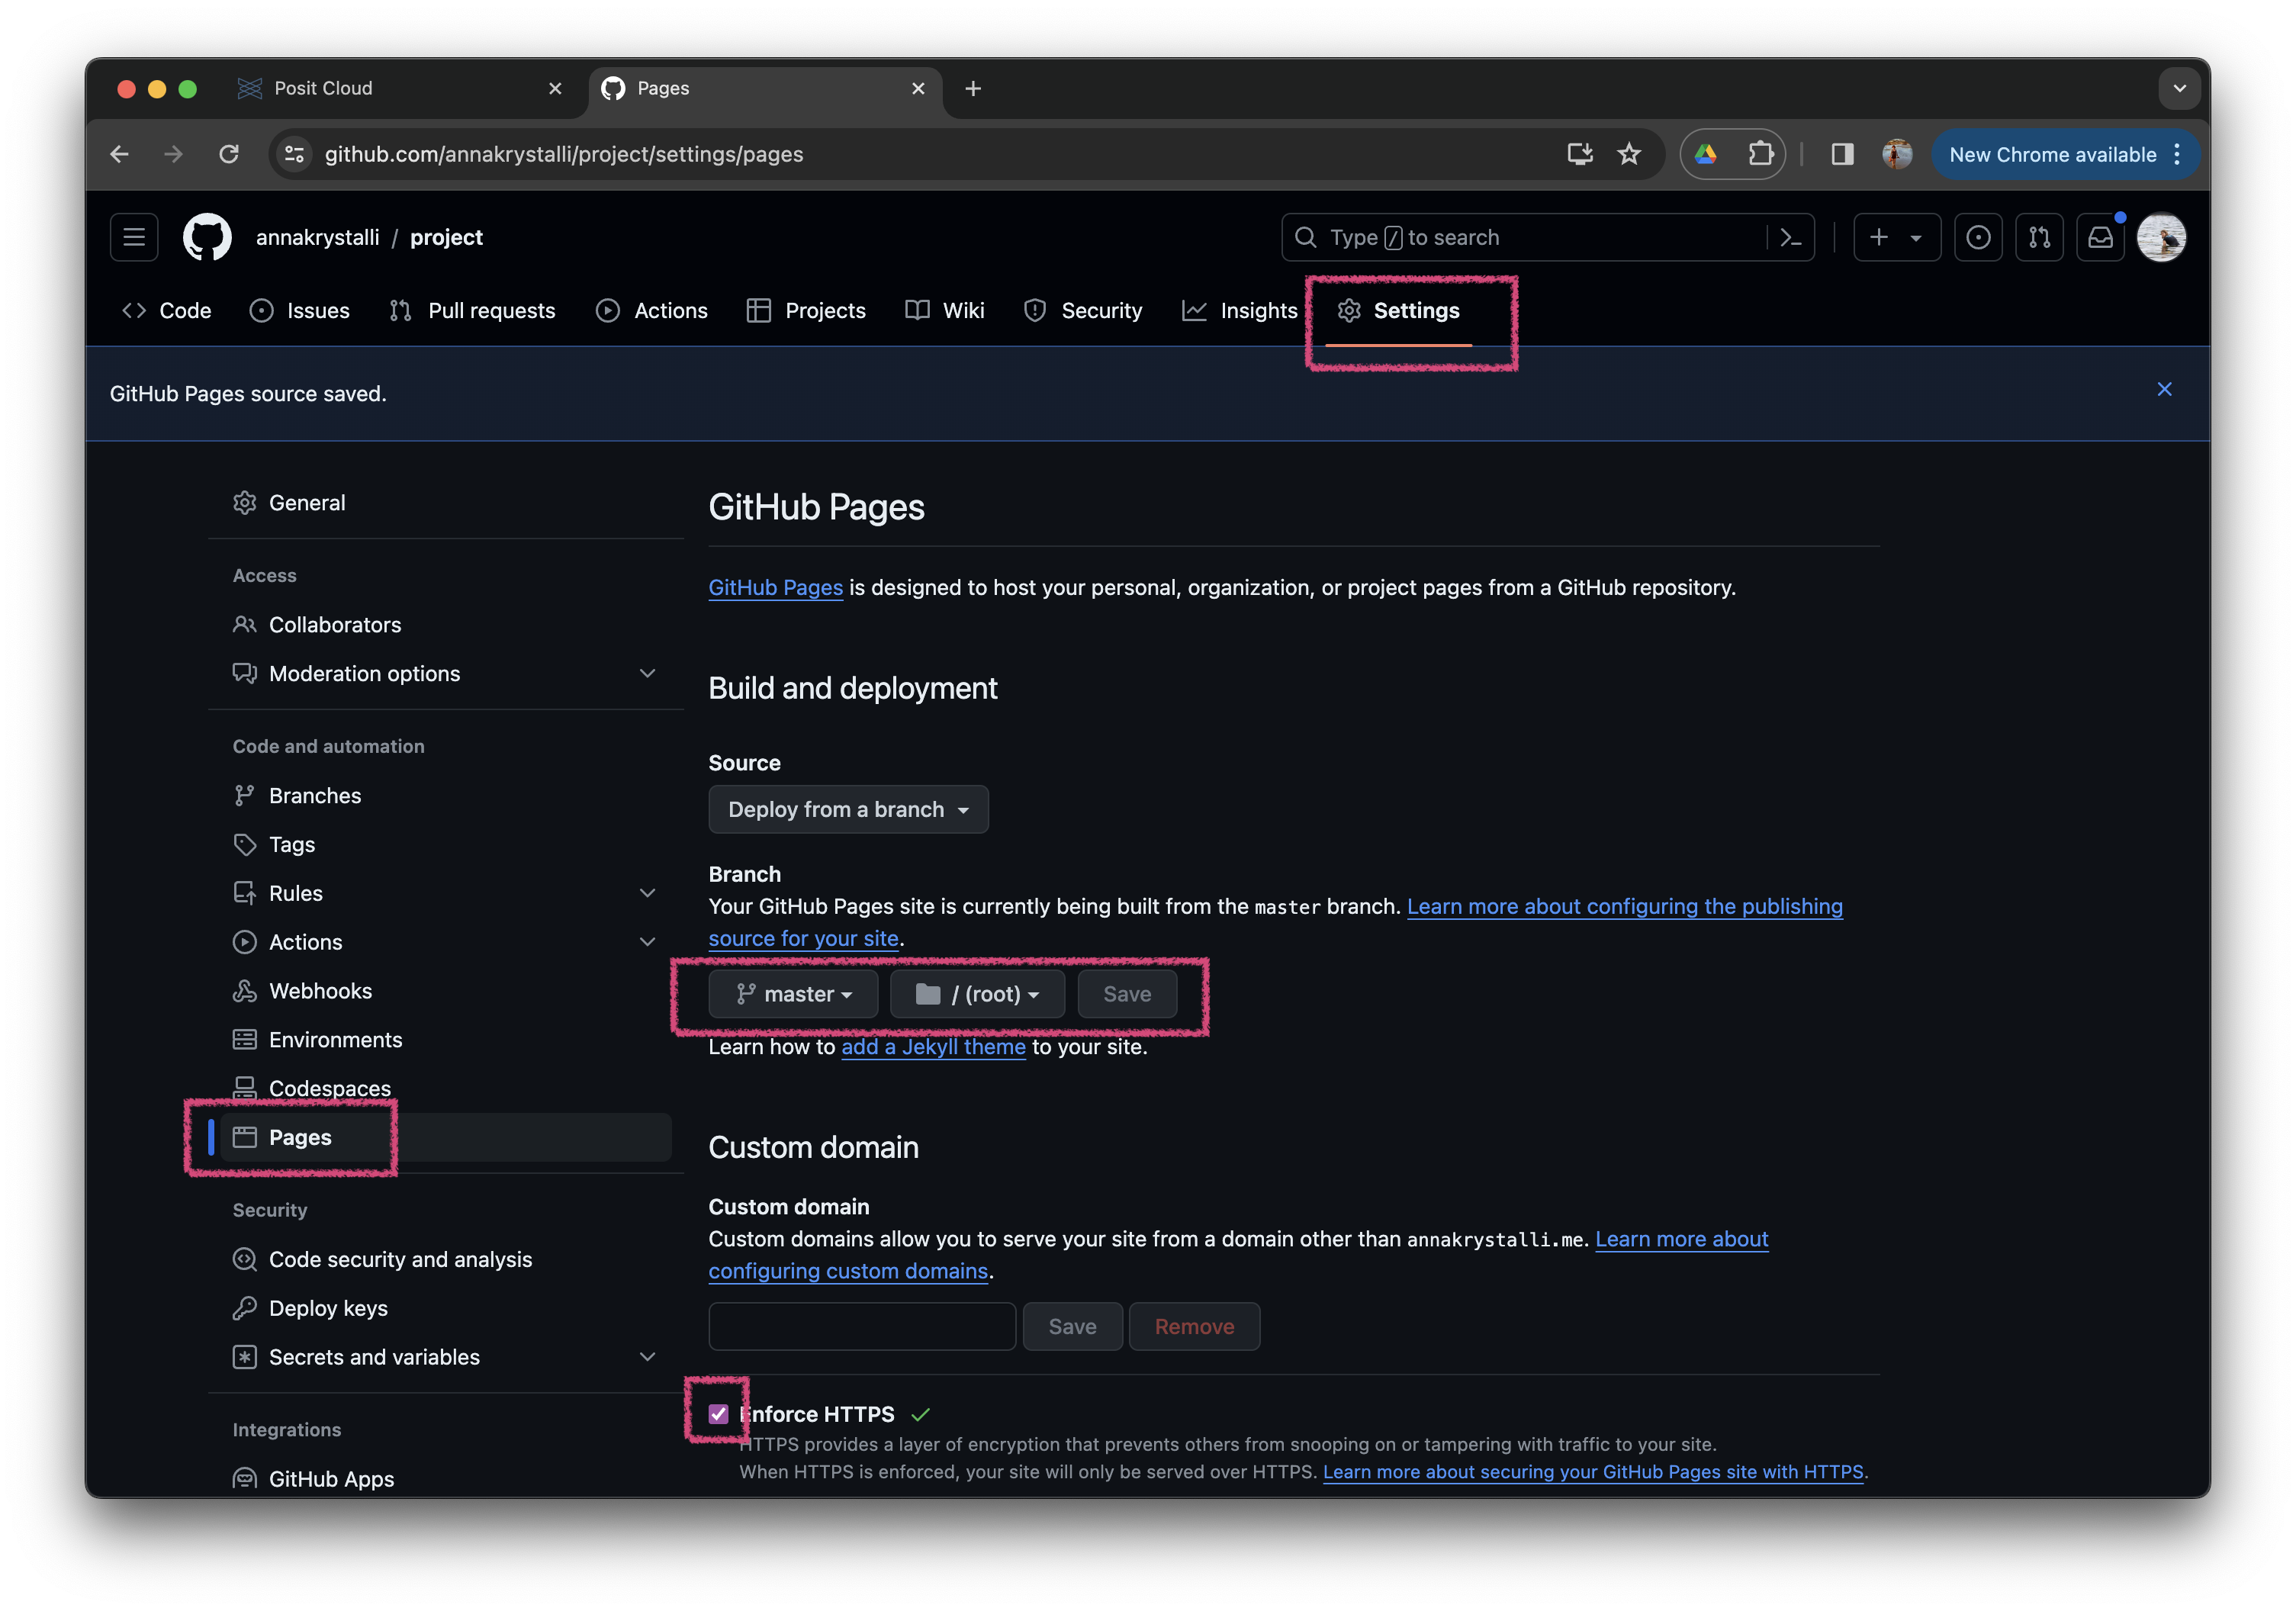
Task: Open the GitHub hamburger navigation menu
Action: 134,237
